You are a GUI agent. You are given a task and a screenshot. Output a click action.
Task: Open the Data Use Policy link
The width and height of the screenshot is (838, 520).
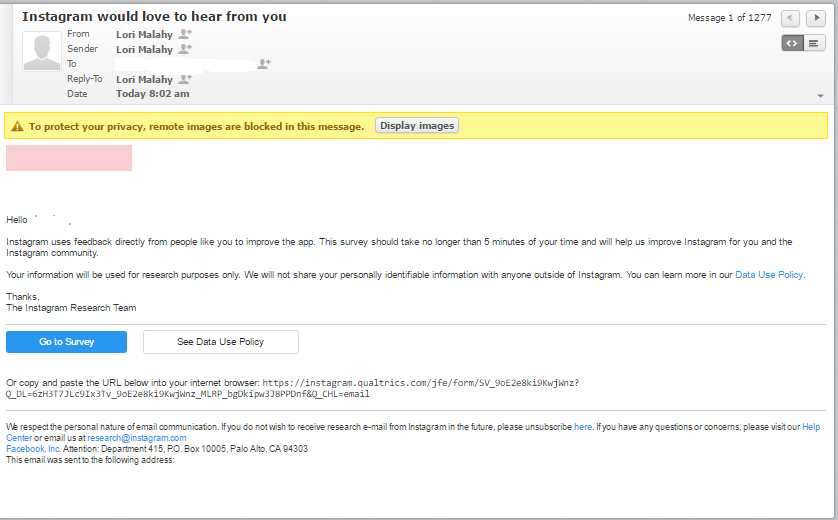[x=768, y=275]
